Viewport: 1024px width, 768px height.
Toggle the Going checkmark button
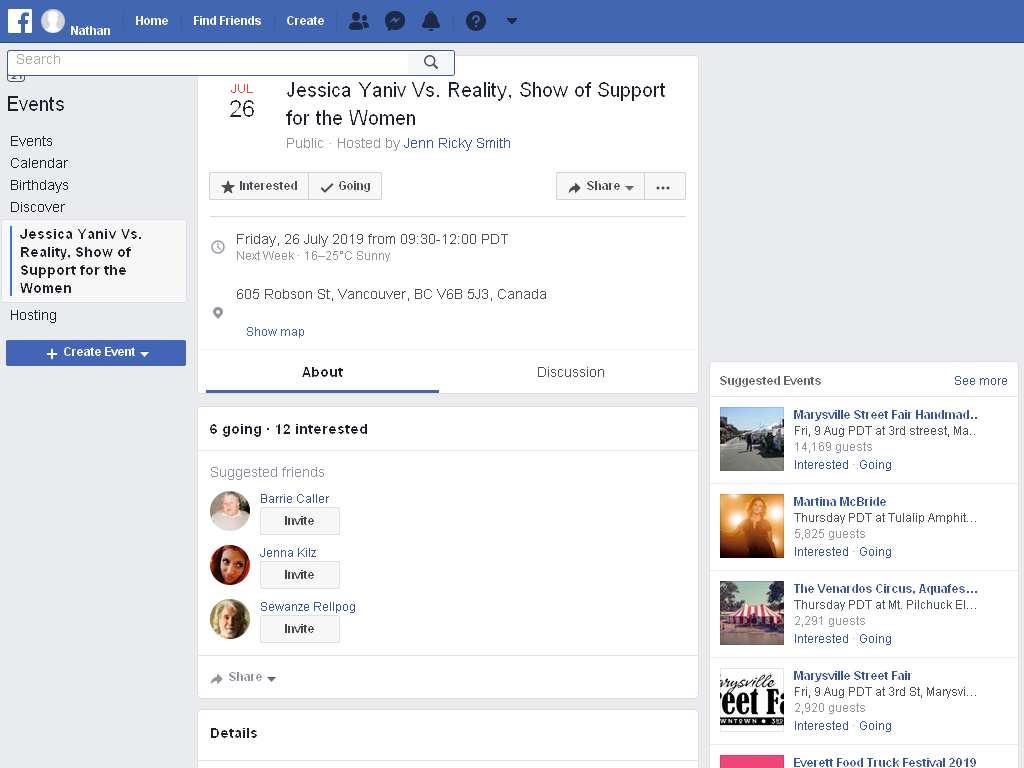pyautogui.click(x=345, y=186)
